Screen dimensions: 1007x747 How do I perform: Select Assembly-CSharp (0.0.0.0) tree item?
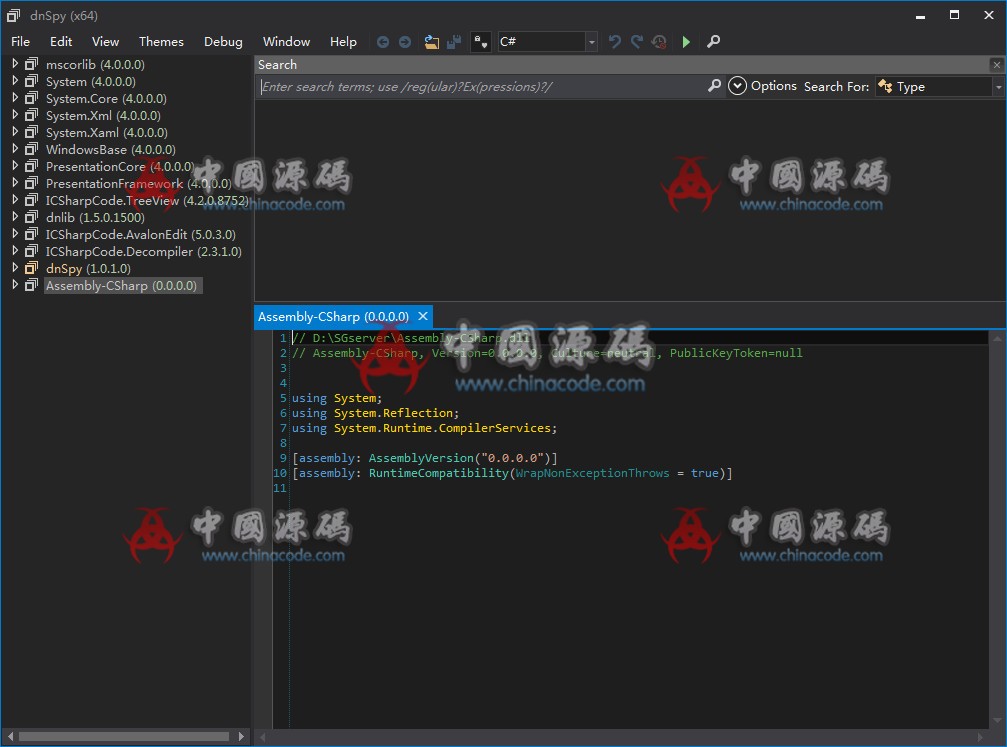(121, 285)
